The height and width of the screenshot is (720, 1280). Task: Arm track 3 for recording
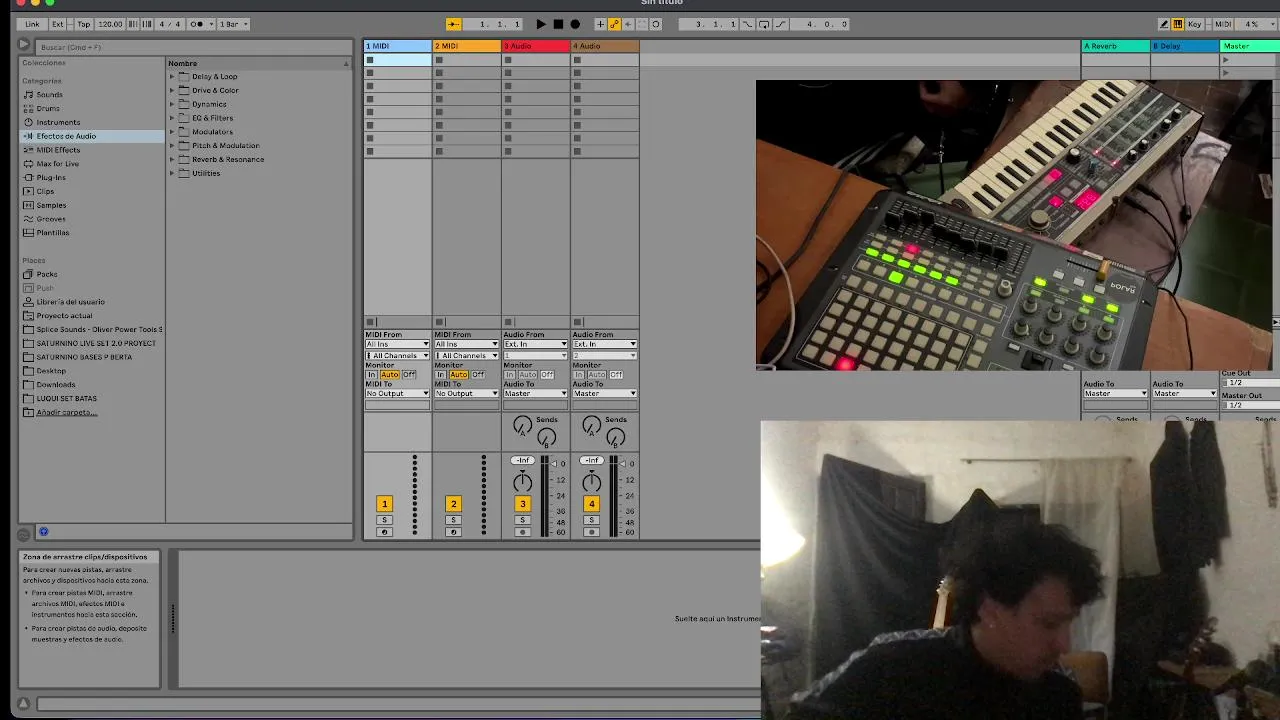522,532
